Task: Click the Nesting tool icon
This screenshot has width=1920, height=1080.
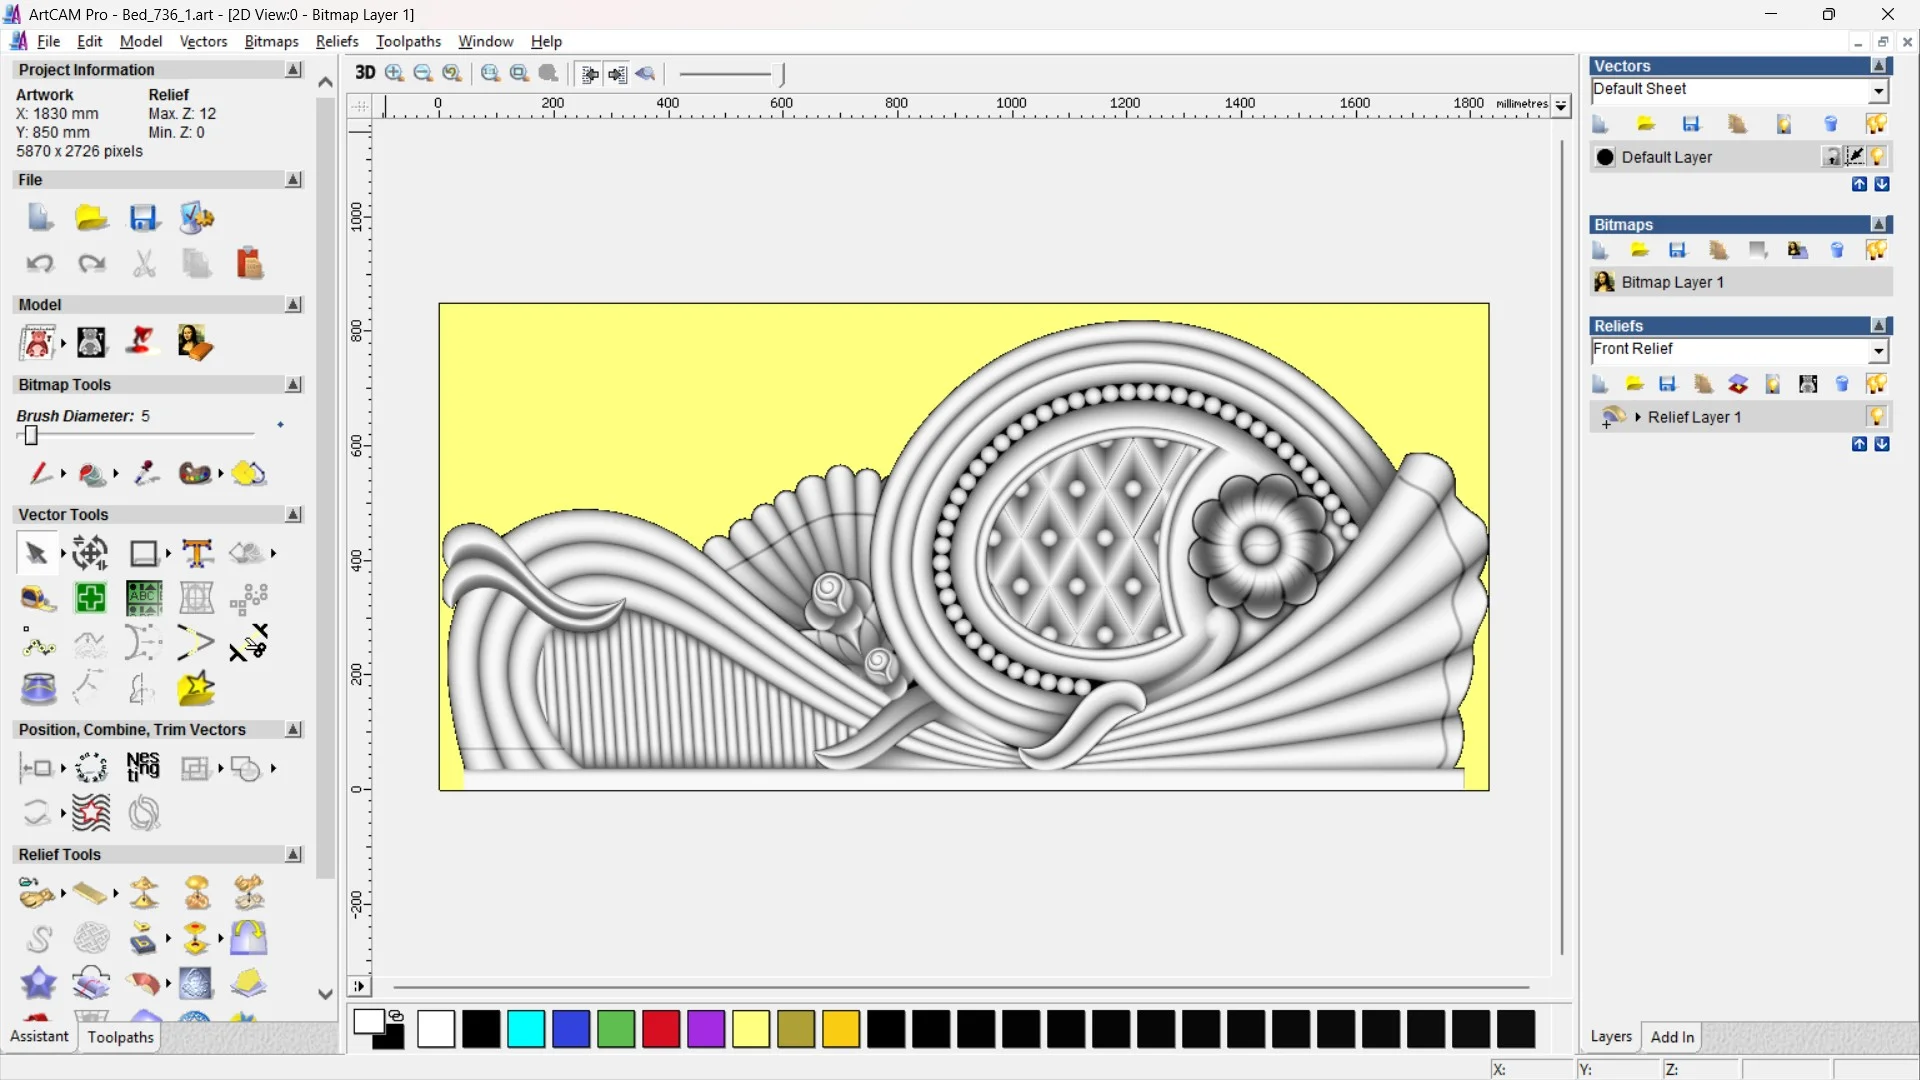Action: click(x=143, y=767)
